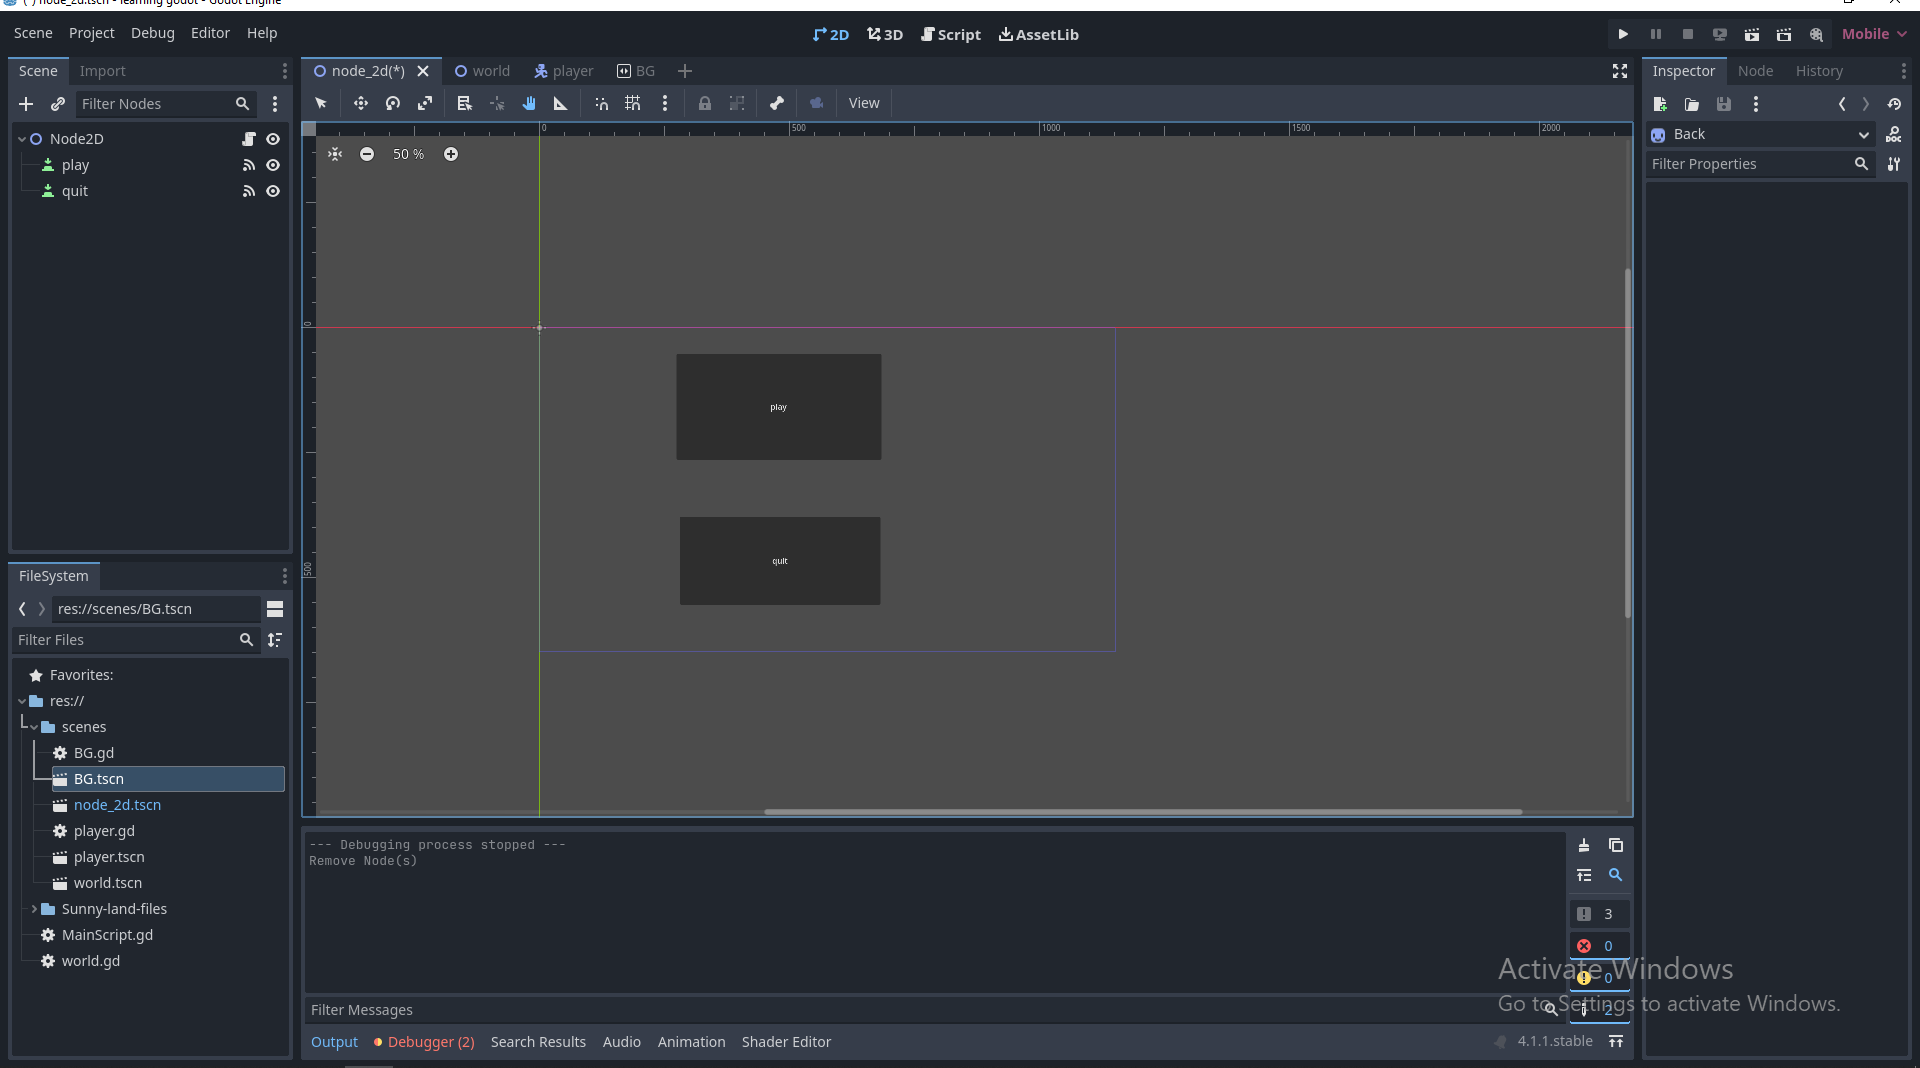
Task: Toggle visibility of the play node
Action: pos(273,165)
